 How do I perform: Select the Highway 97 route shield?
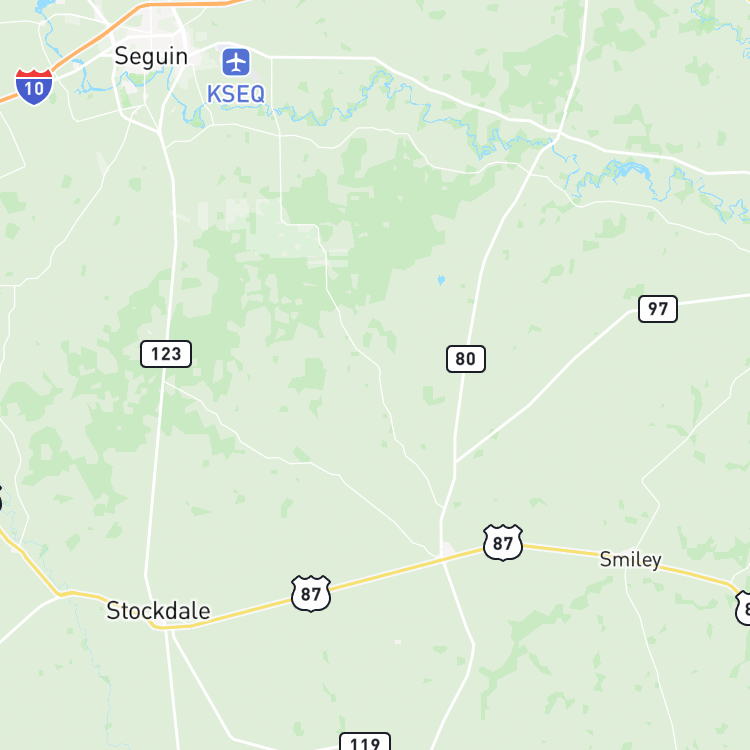(x=658, y=309)
